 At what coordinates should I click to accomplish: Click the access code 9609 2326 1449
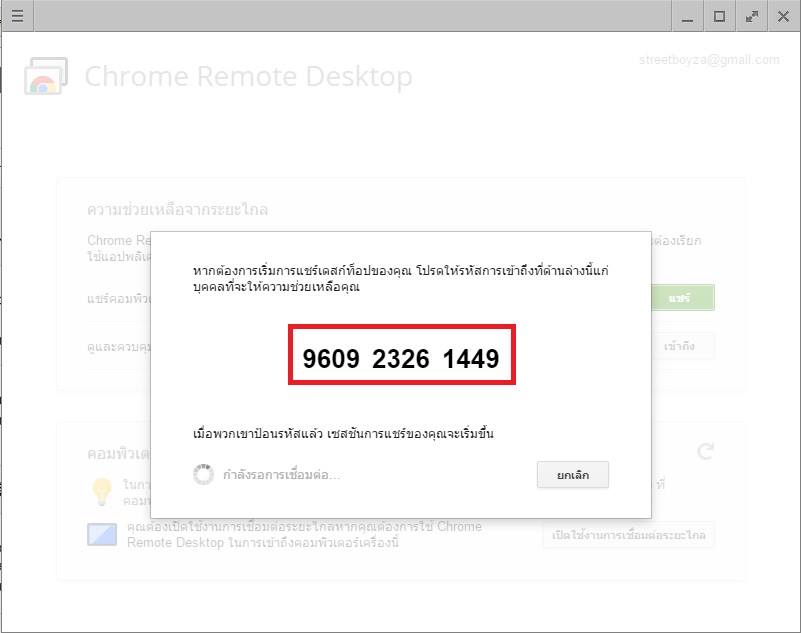(x=402, y=358)
